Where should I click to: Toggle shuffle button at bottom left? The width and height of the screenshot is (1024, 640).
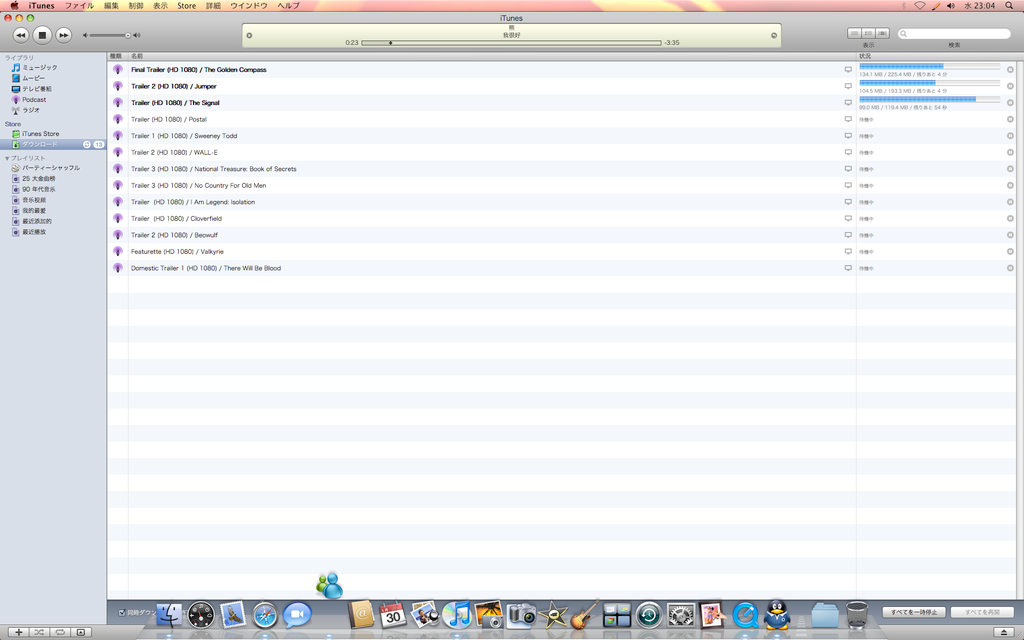coord(39,632)
